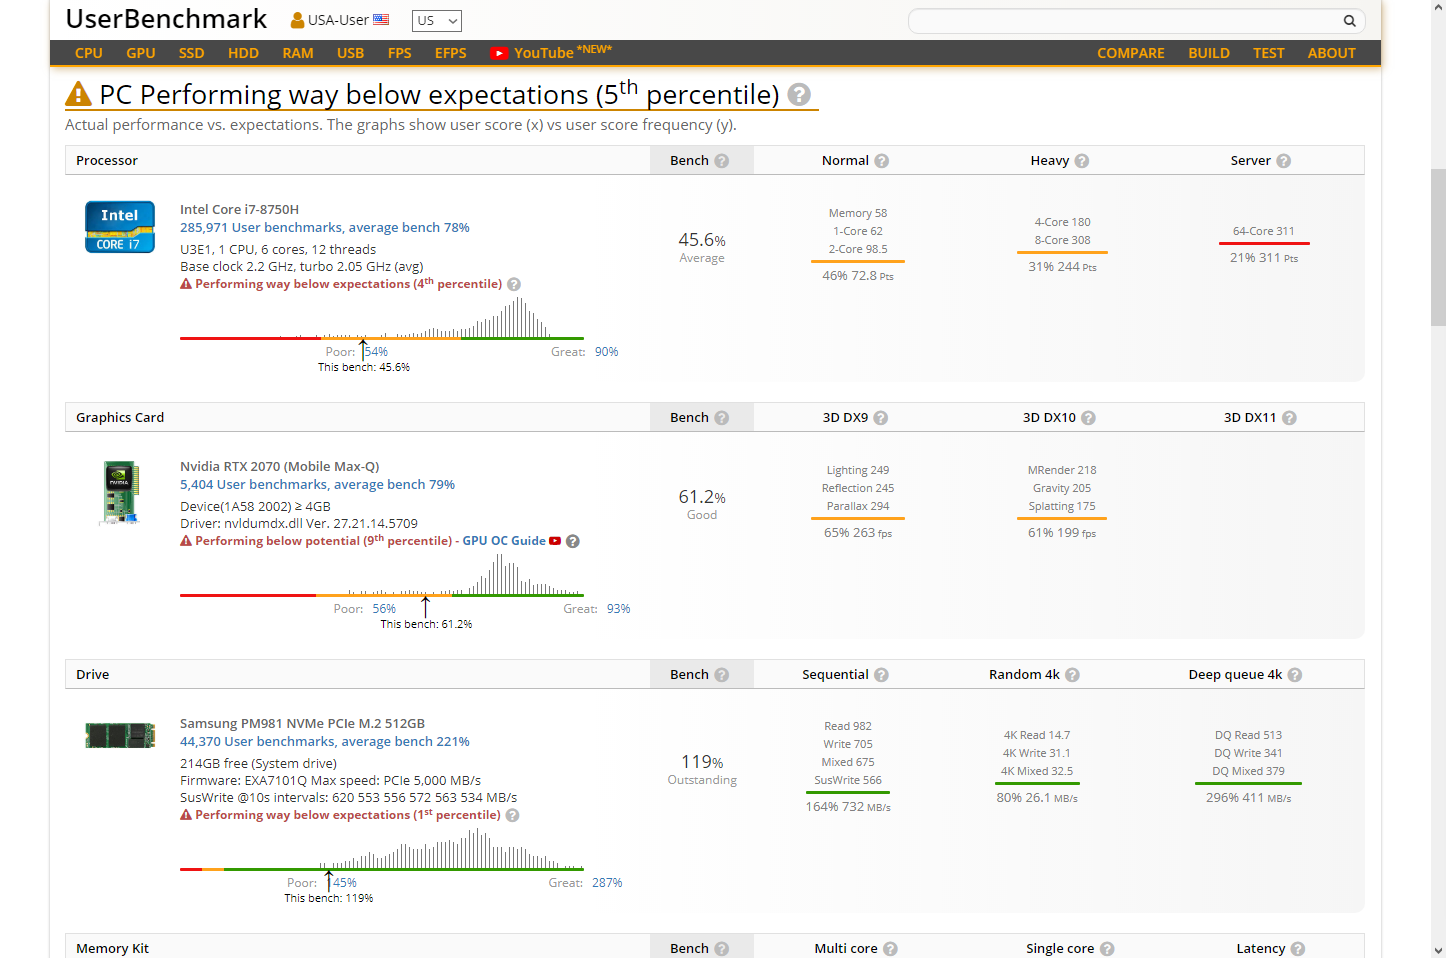
Task: Show help for 3D DX10 column
Action: tap(1089, 418)
